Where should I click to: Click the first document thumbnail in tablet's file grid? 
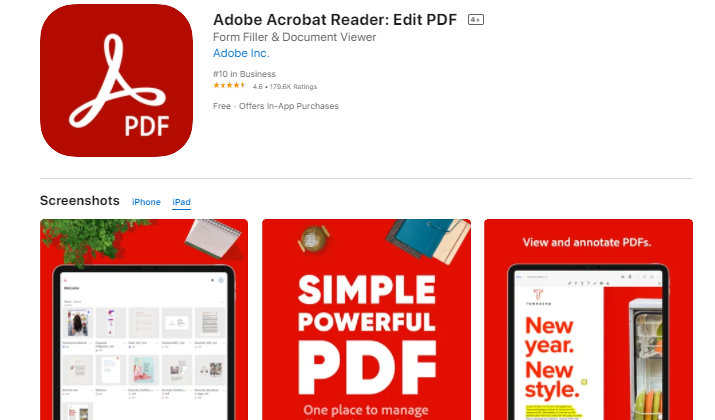click(x=78, y=322)
